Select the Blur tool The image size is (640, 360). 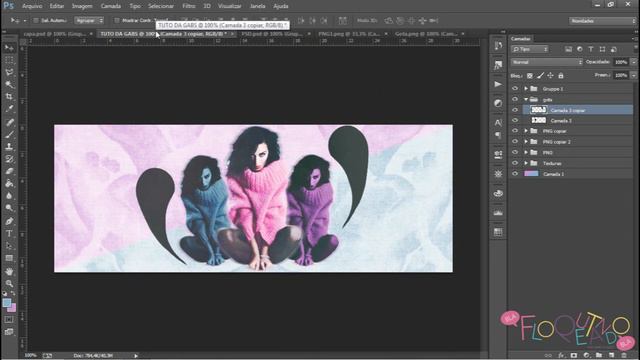9,196
